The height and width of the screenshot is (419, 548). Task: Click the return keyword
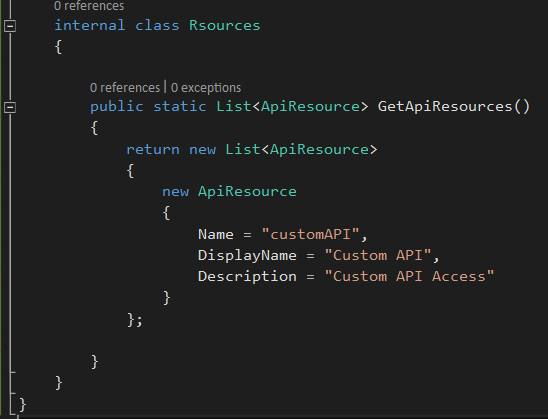153,150
